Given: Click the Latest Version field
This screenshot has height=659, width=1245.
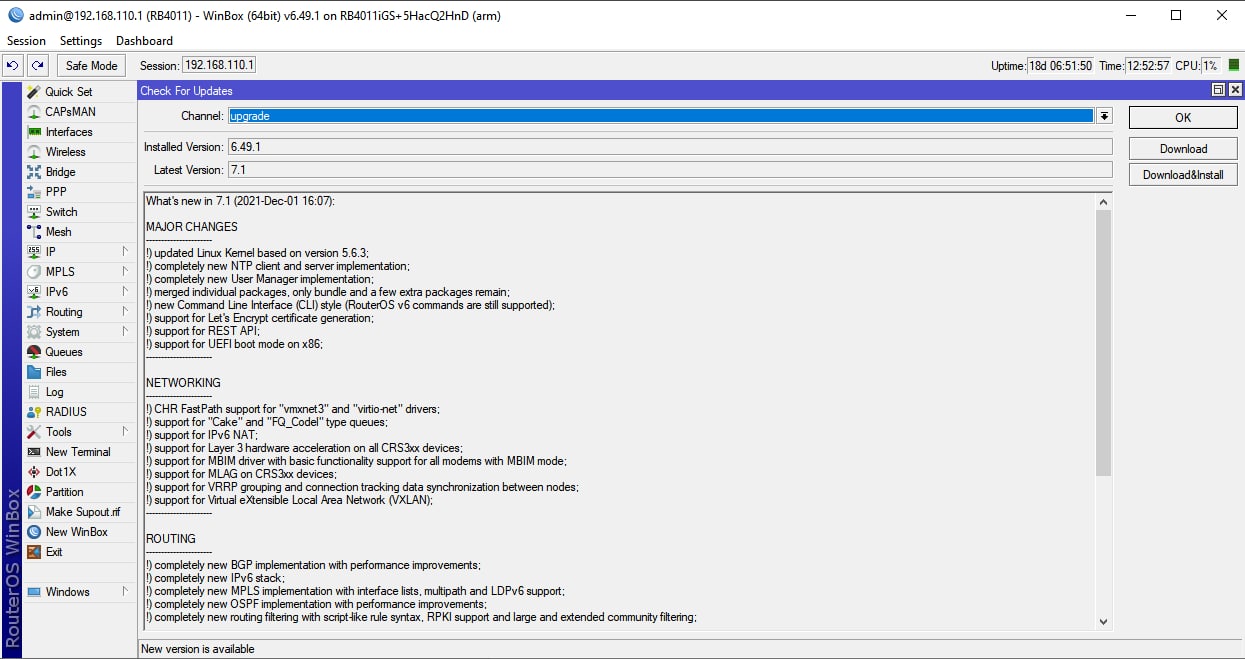Looking at the screenshot, I should coord(670,170).
